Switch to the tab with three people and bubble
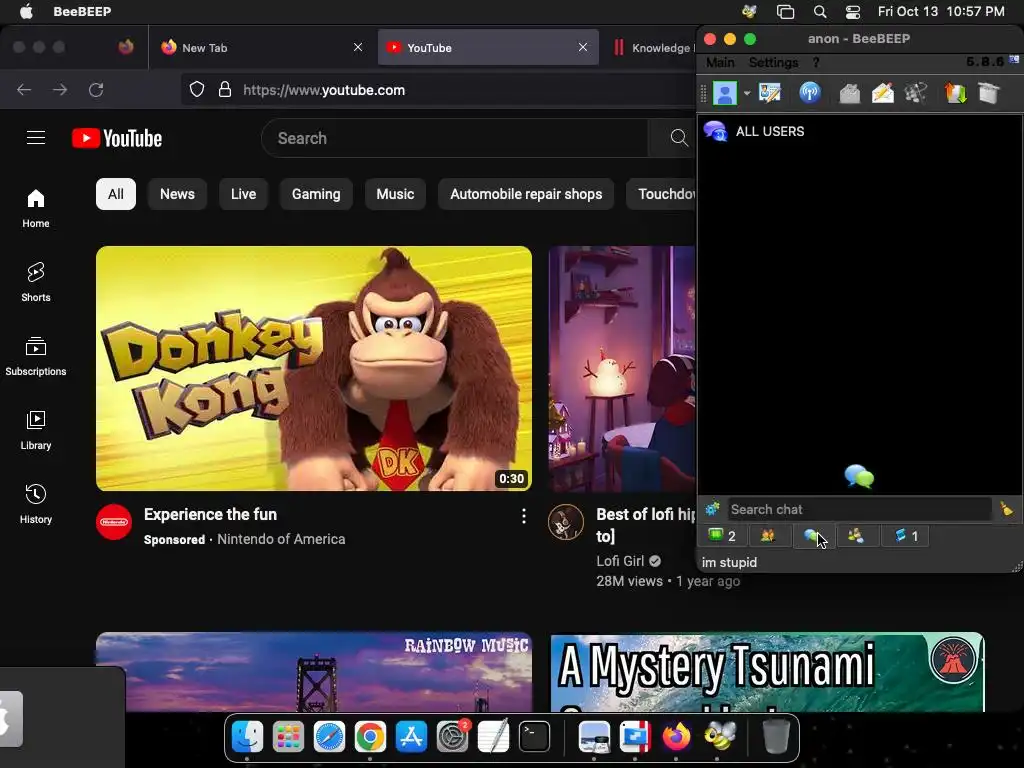 pos(856,536)
